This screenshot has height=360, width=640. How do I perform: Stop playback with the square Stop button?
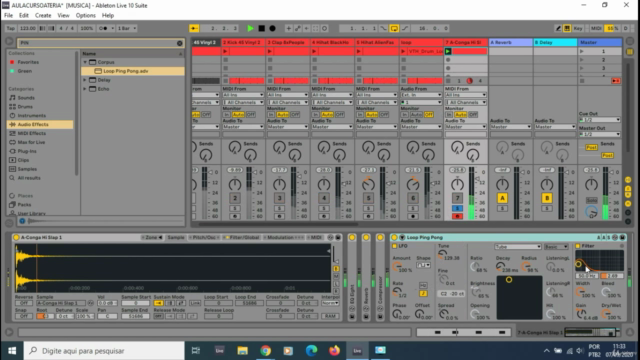tap(262, 28)
